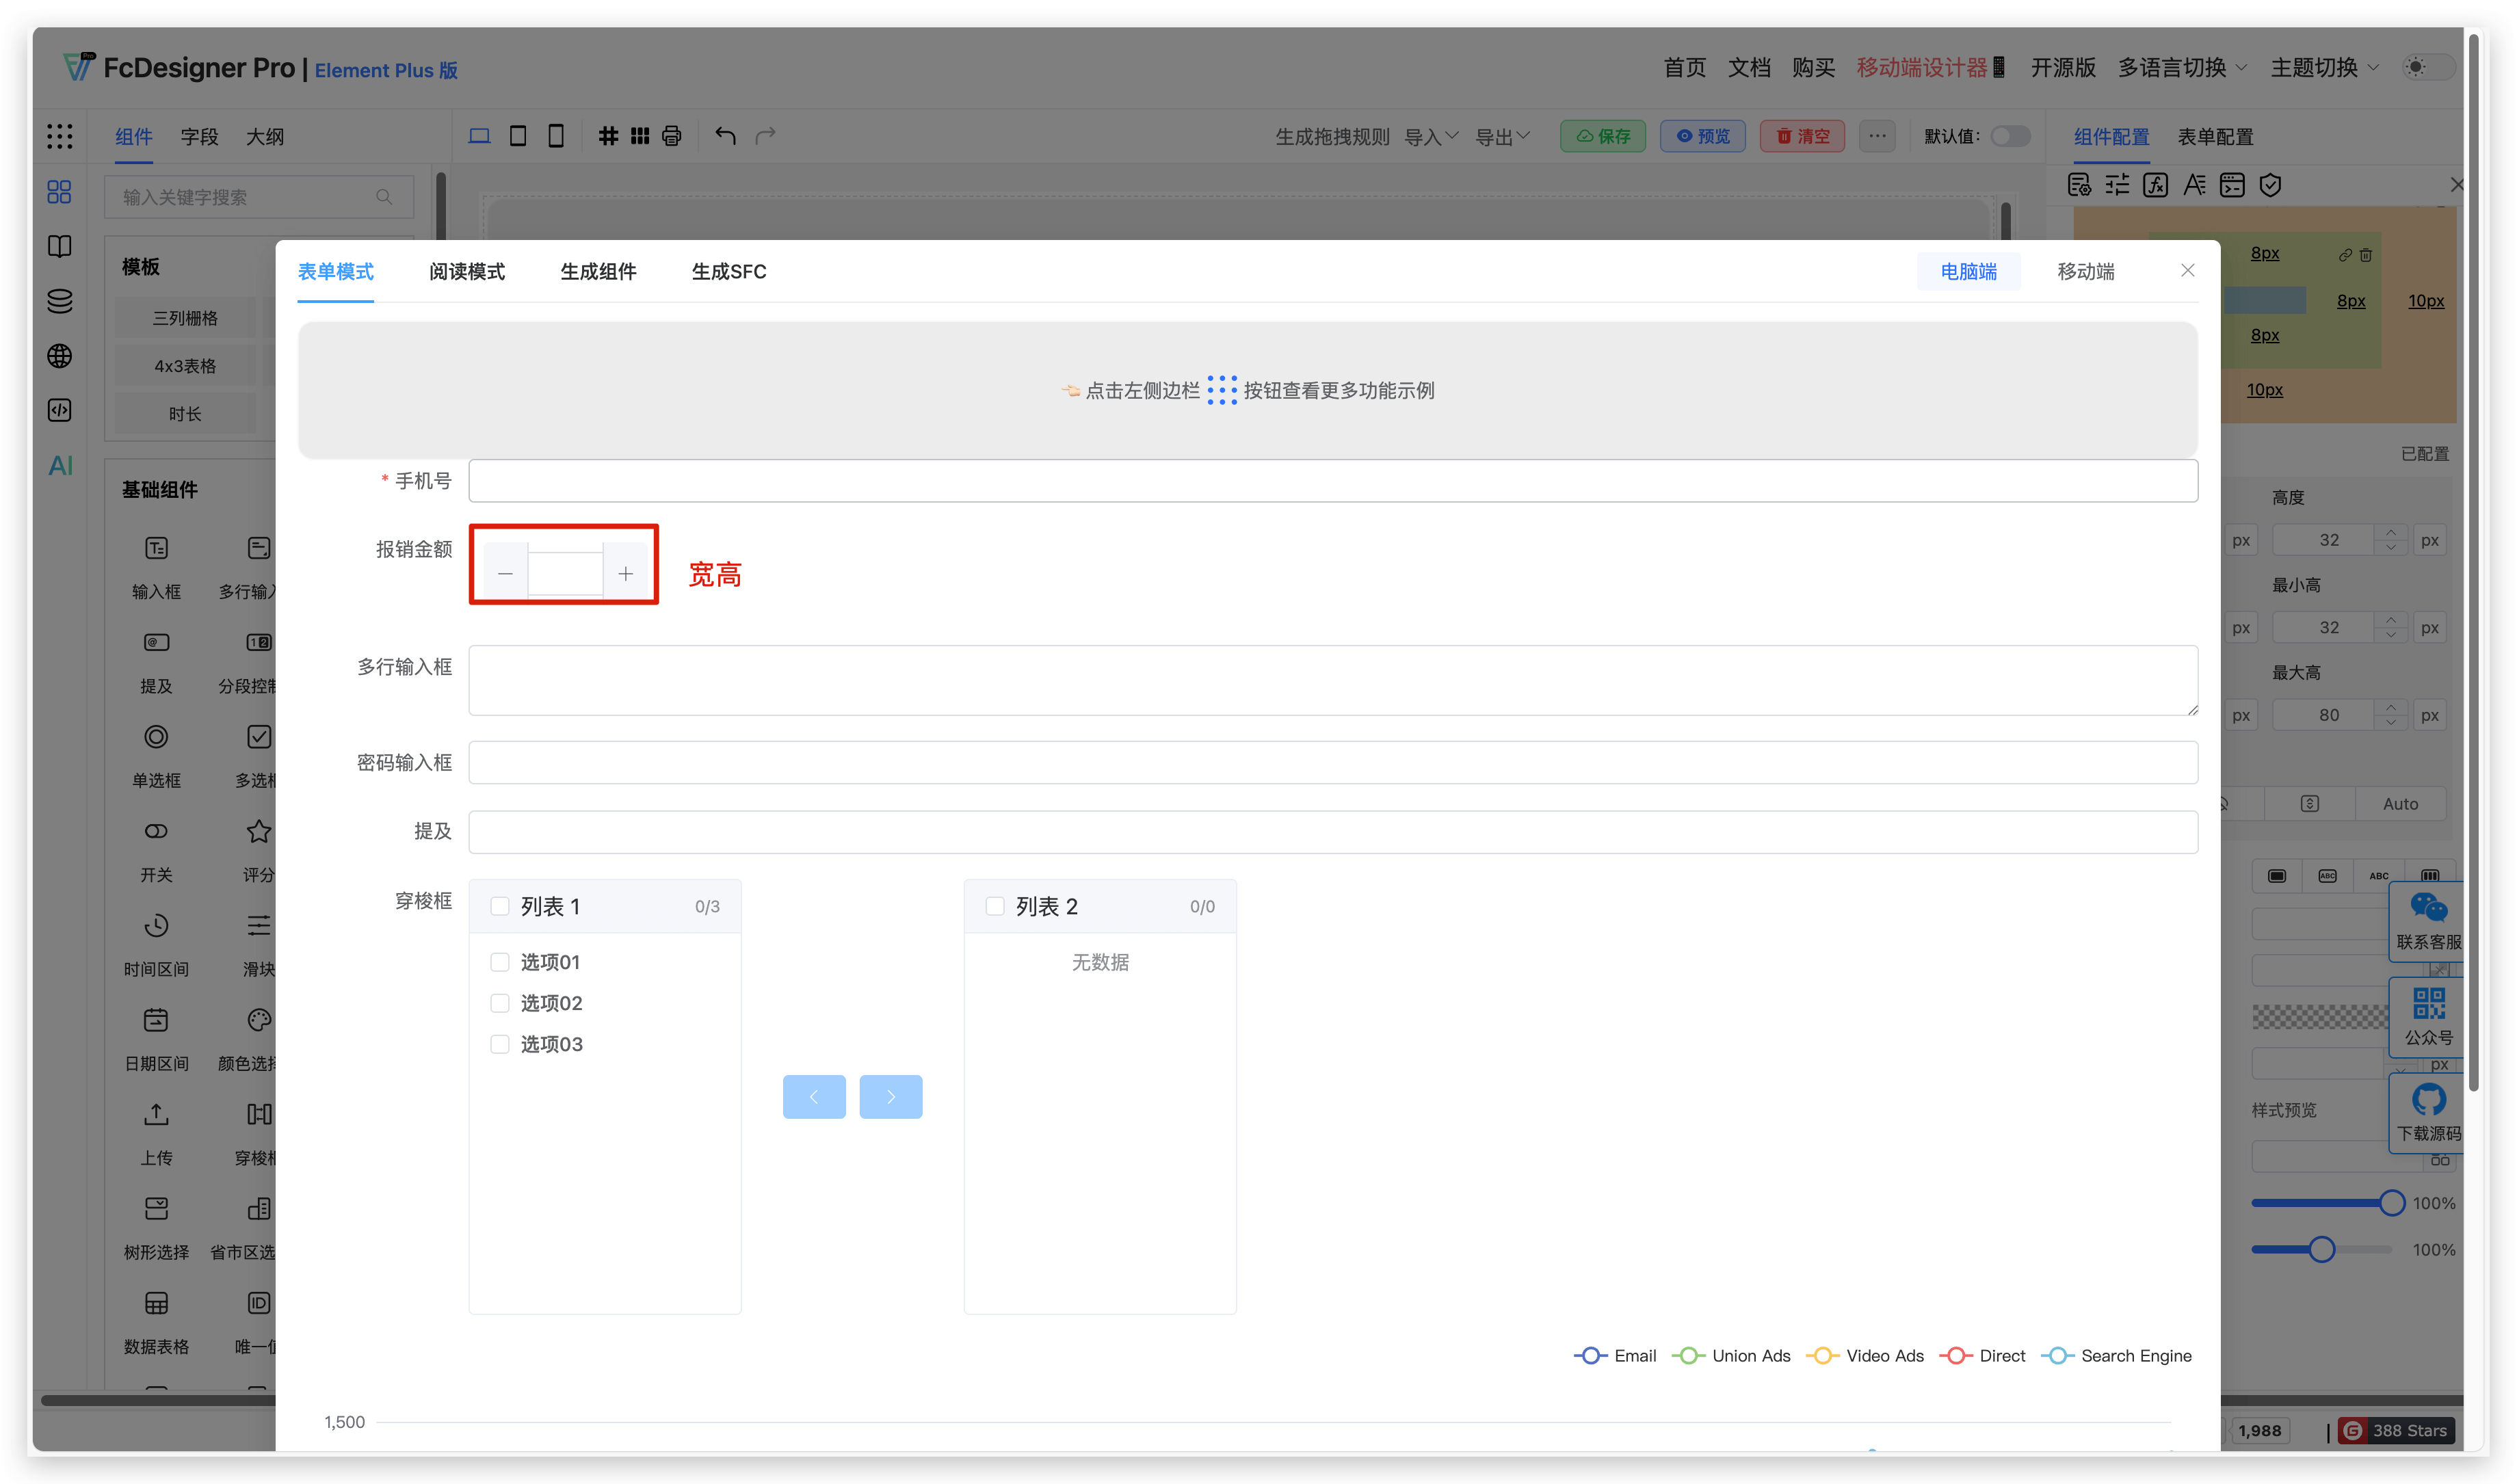Click the plus button on 报销金额 stepper
The height and width of the screenshot is (1484, 2517).
click(626, 573)
